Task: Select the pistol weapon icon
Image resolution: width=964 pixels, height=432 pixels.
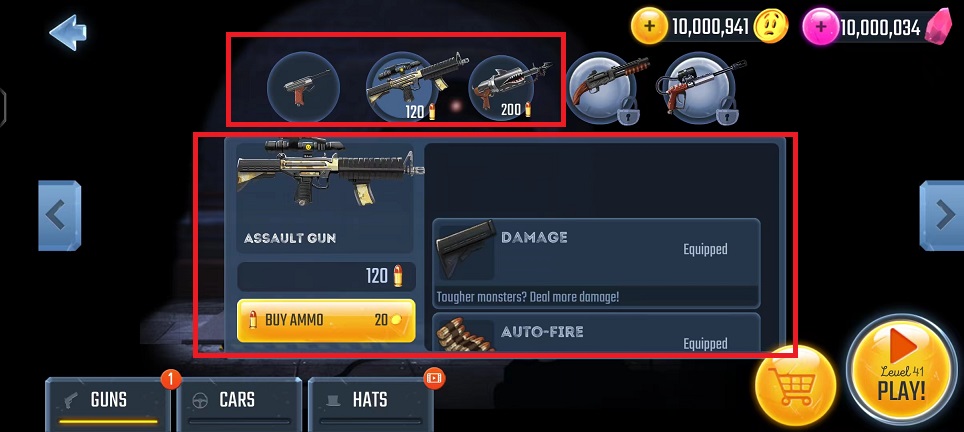Action: coord(303,87)
